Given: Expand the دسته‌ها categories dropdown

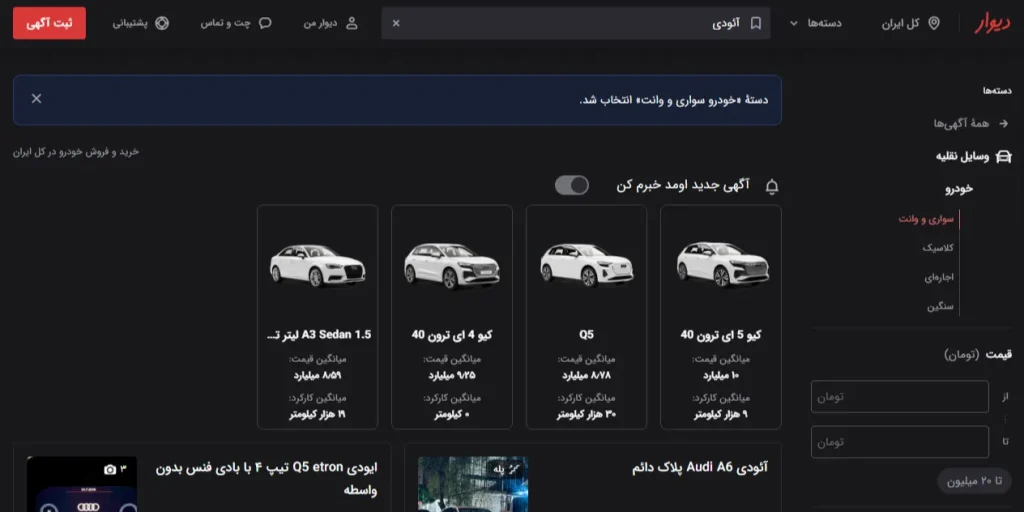Looking at the screenshot, I should coord(816,23).
